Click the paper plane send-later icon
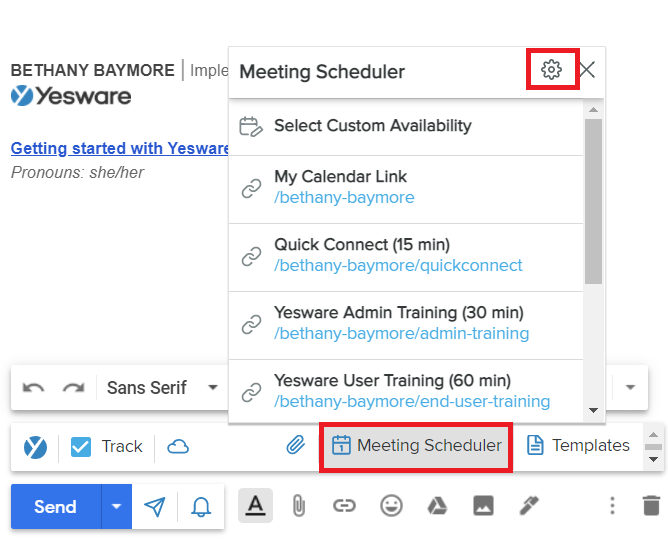Screen dimensions: 668x542 click(154, 507)
